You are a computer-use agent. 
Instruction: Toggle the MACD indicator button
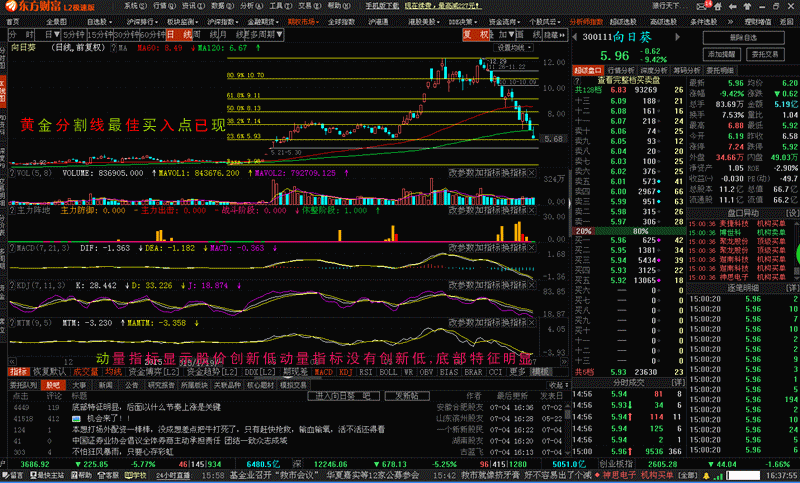[323, 372]
